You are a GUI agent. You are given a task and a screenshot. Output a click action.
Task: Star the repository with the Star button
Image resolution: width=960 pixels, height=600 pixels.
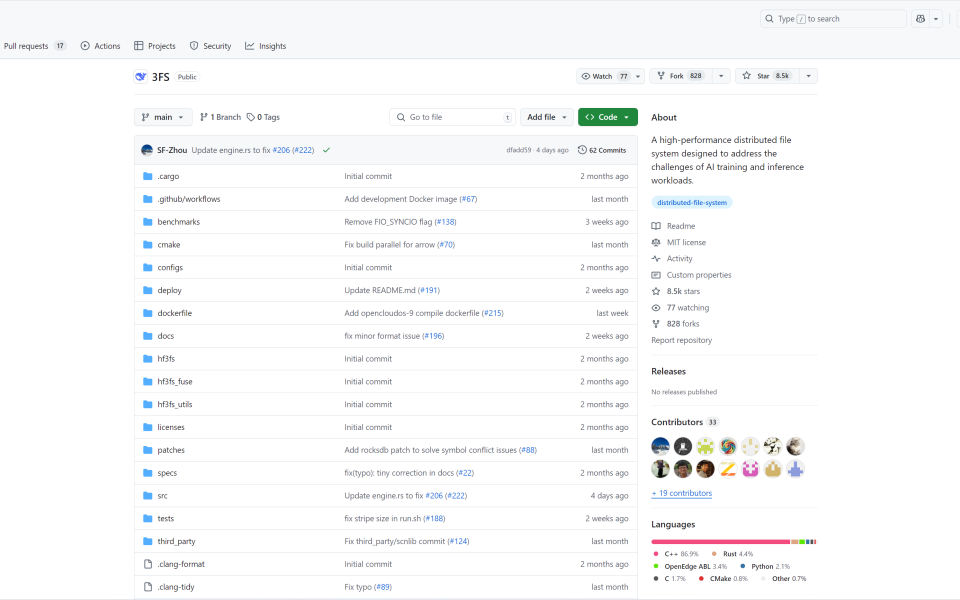(767, 76)
